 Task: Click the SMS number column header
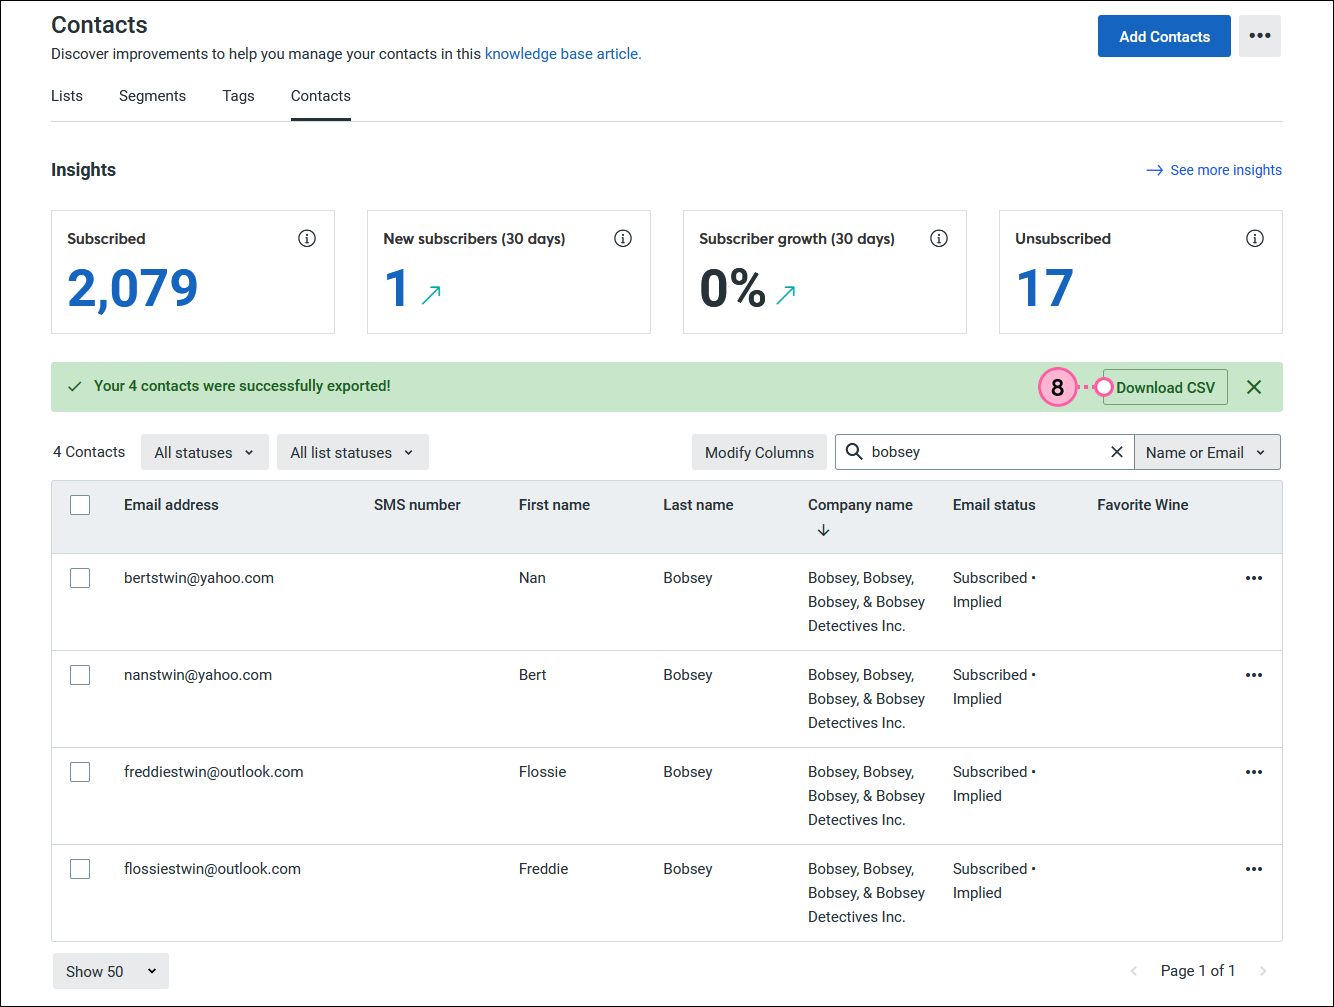pyautogui.click(x=417, y=505)
